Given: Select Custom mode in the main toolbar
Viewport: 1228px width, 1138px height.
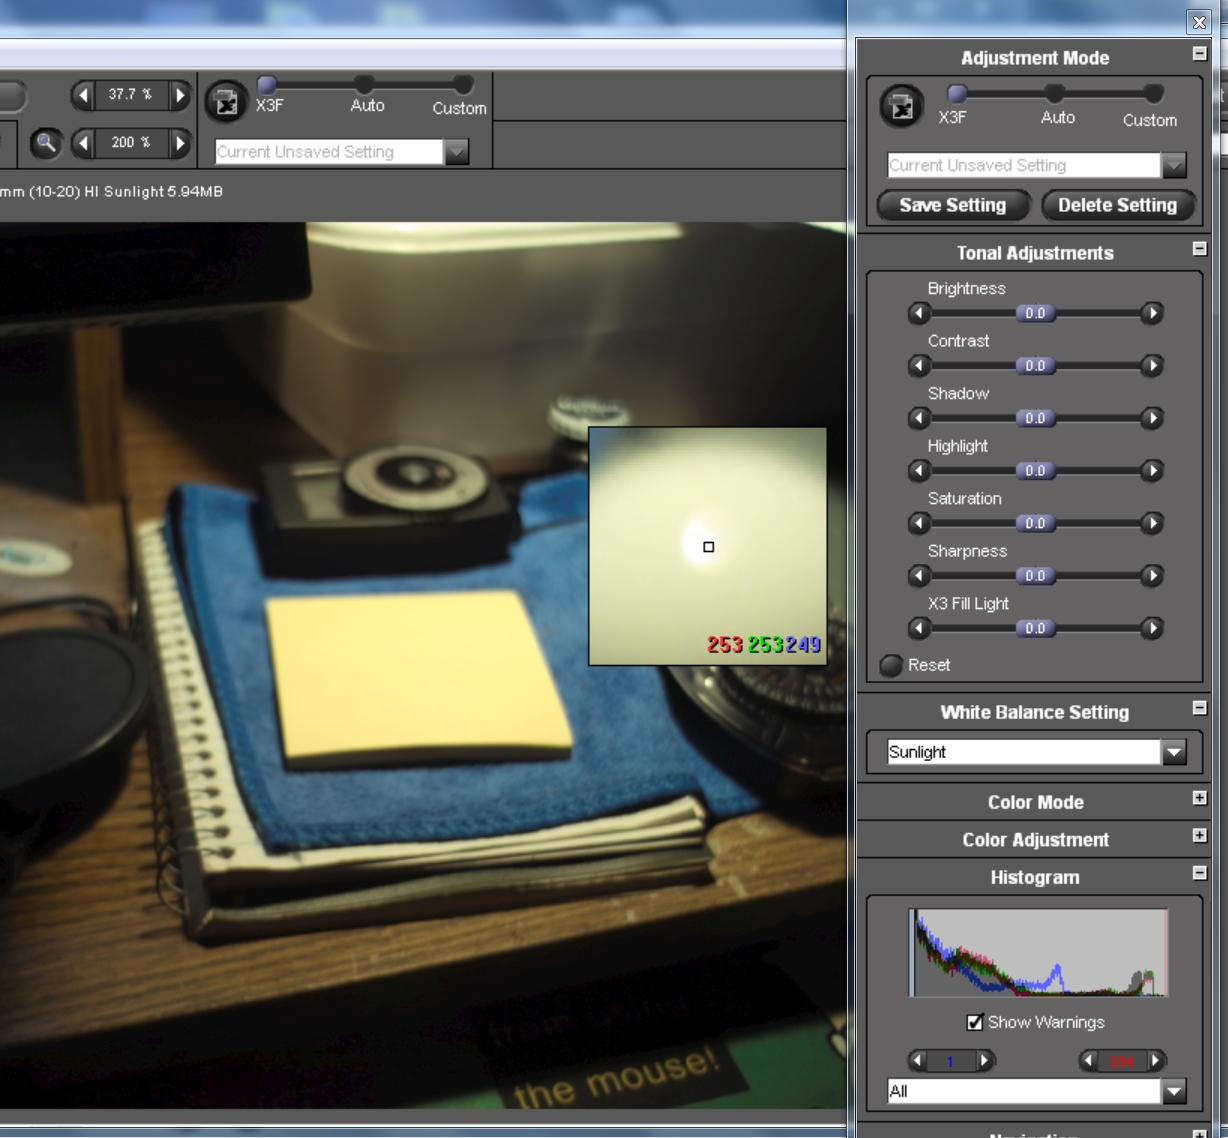Looking at the screenshot, I should pyautogui.click(x=462, y=84).
